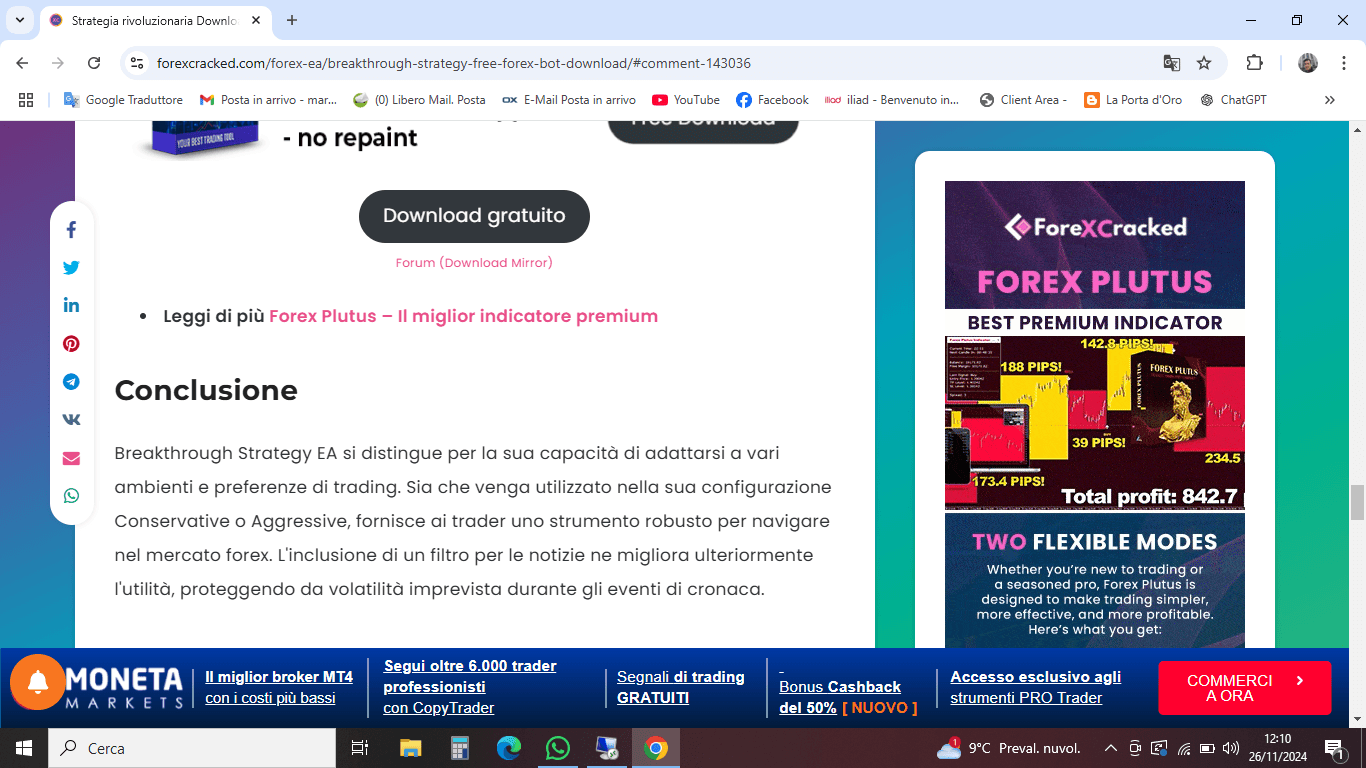Open Chrome Extensions puzzle icon
Viewport: 1366px width, 768px height.
[x=1254, y=63]
